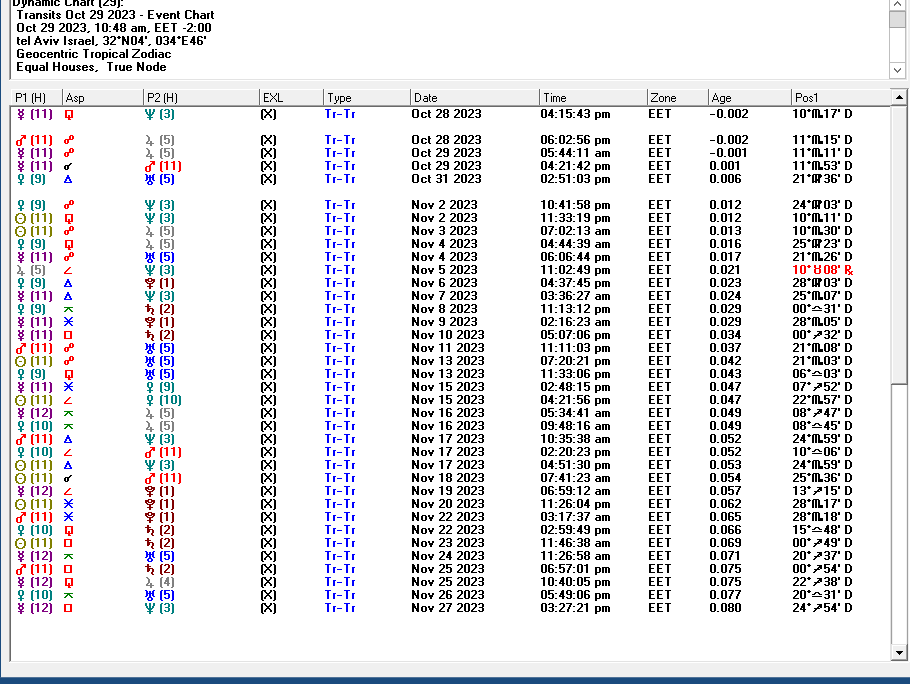Click sesquiquadrate symbol in Nov 4 04:44:39 am row
Image resolution: width=910 pixels, height=684 pixels.
pos(68,244)
